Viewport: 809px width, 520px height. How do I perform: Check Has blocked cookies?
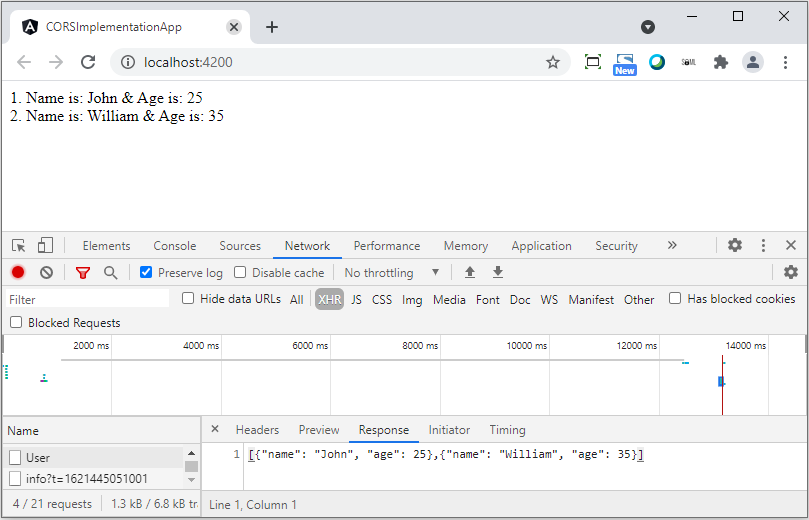675,298
